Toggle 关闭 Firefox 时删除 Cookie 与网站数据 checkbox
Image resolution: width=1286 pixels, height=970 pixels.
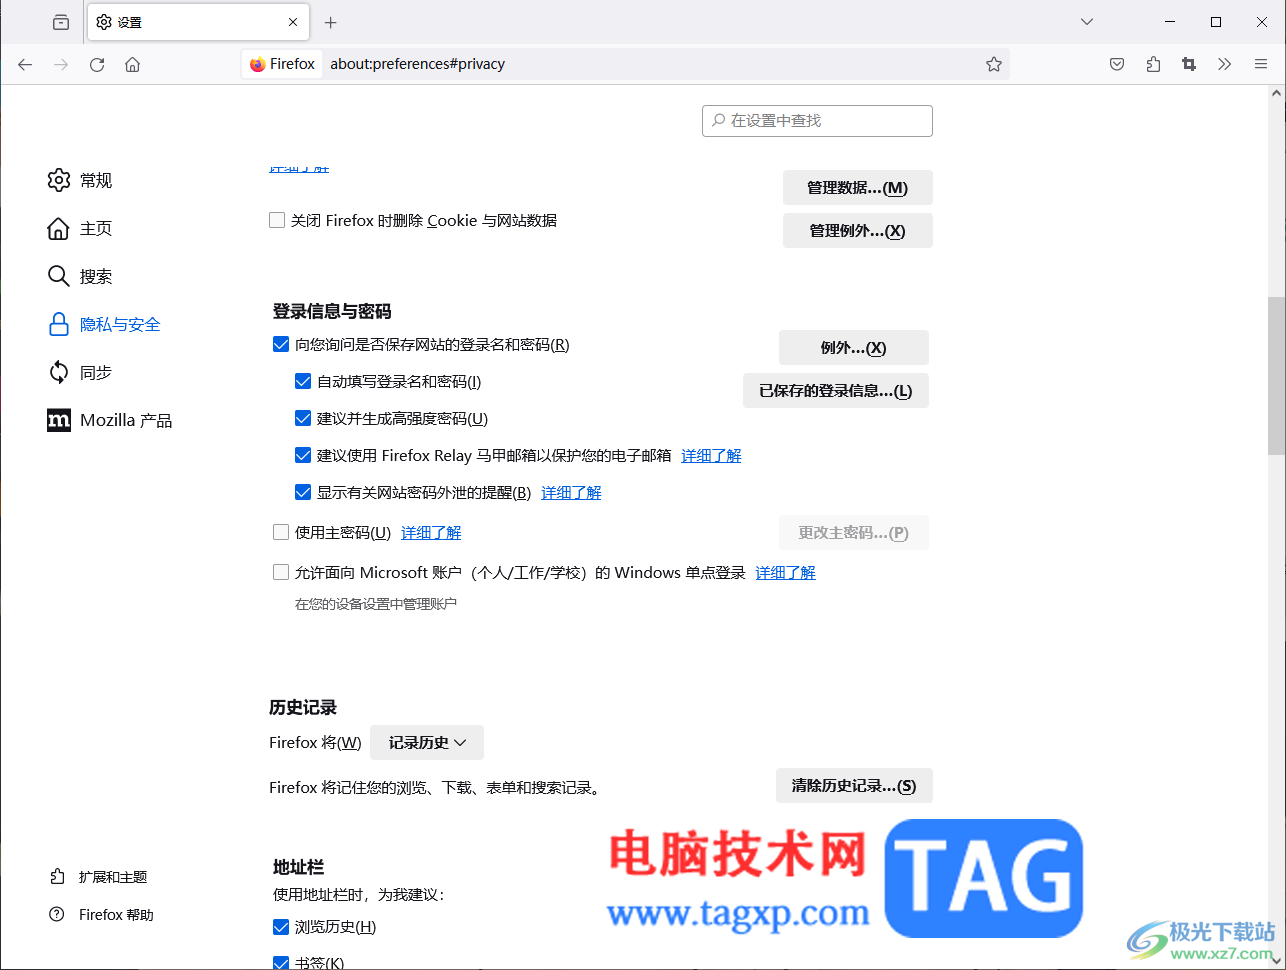click(277, 220)
